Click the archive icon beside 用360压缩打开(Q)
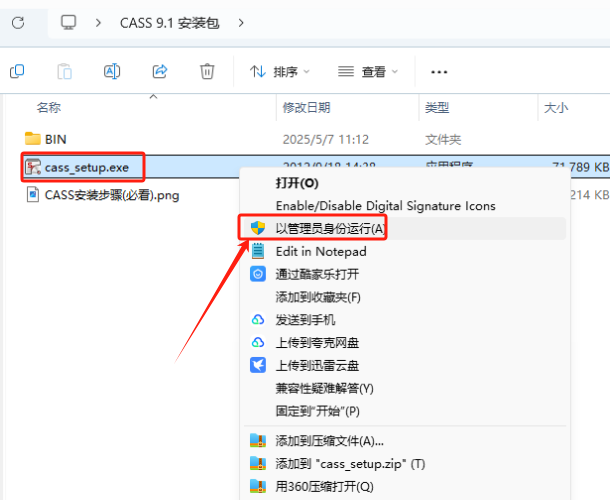 coord(258,486)
